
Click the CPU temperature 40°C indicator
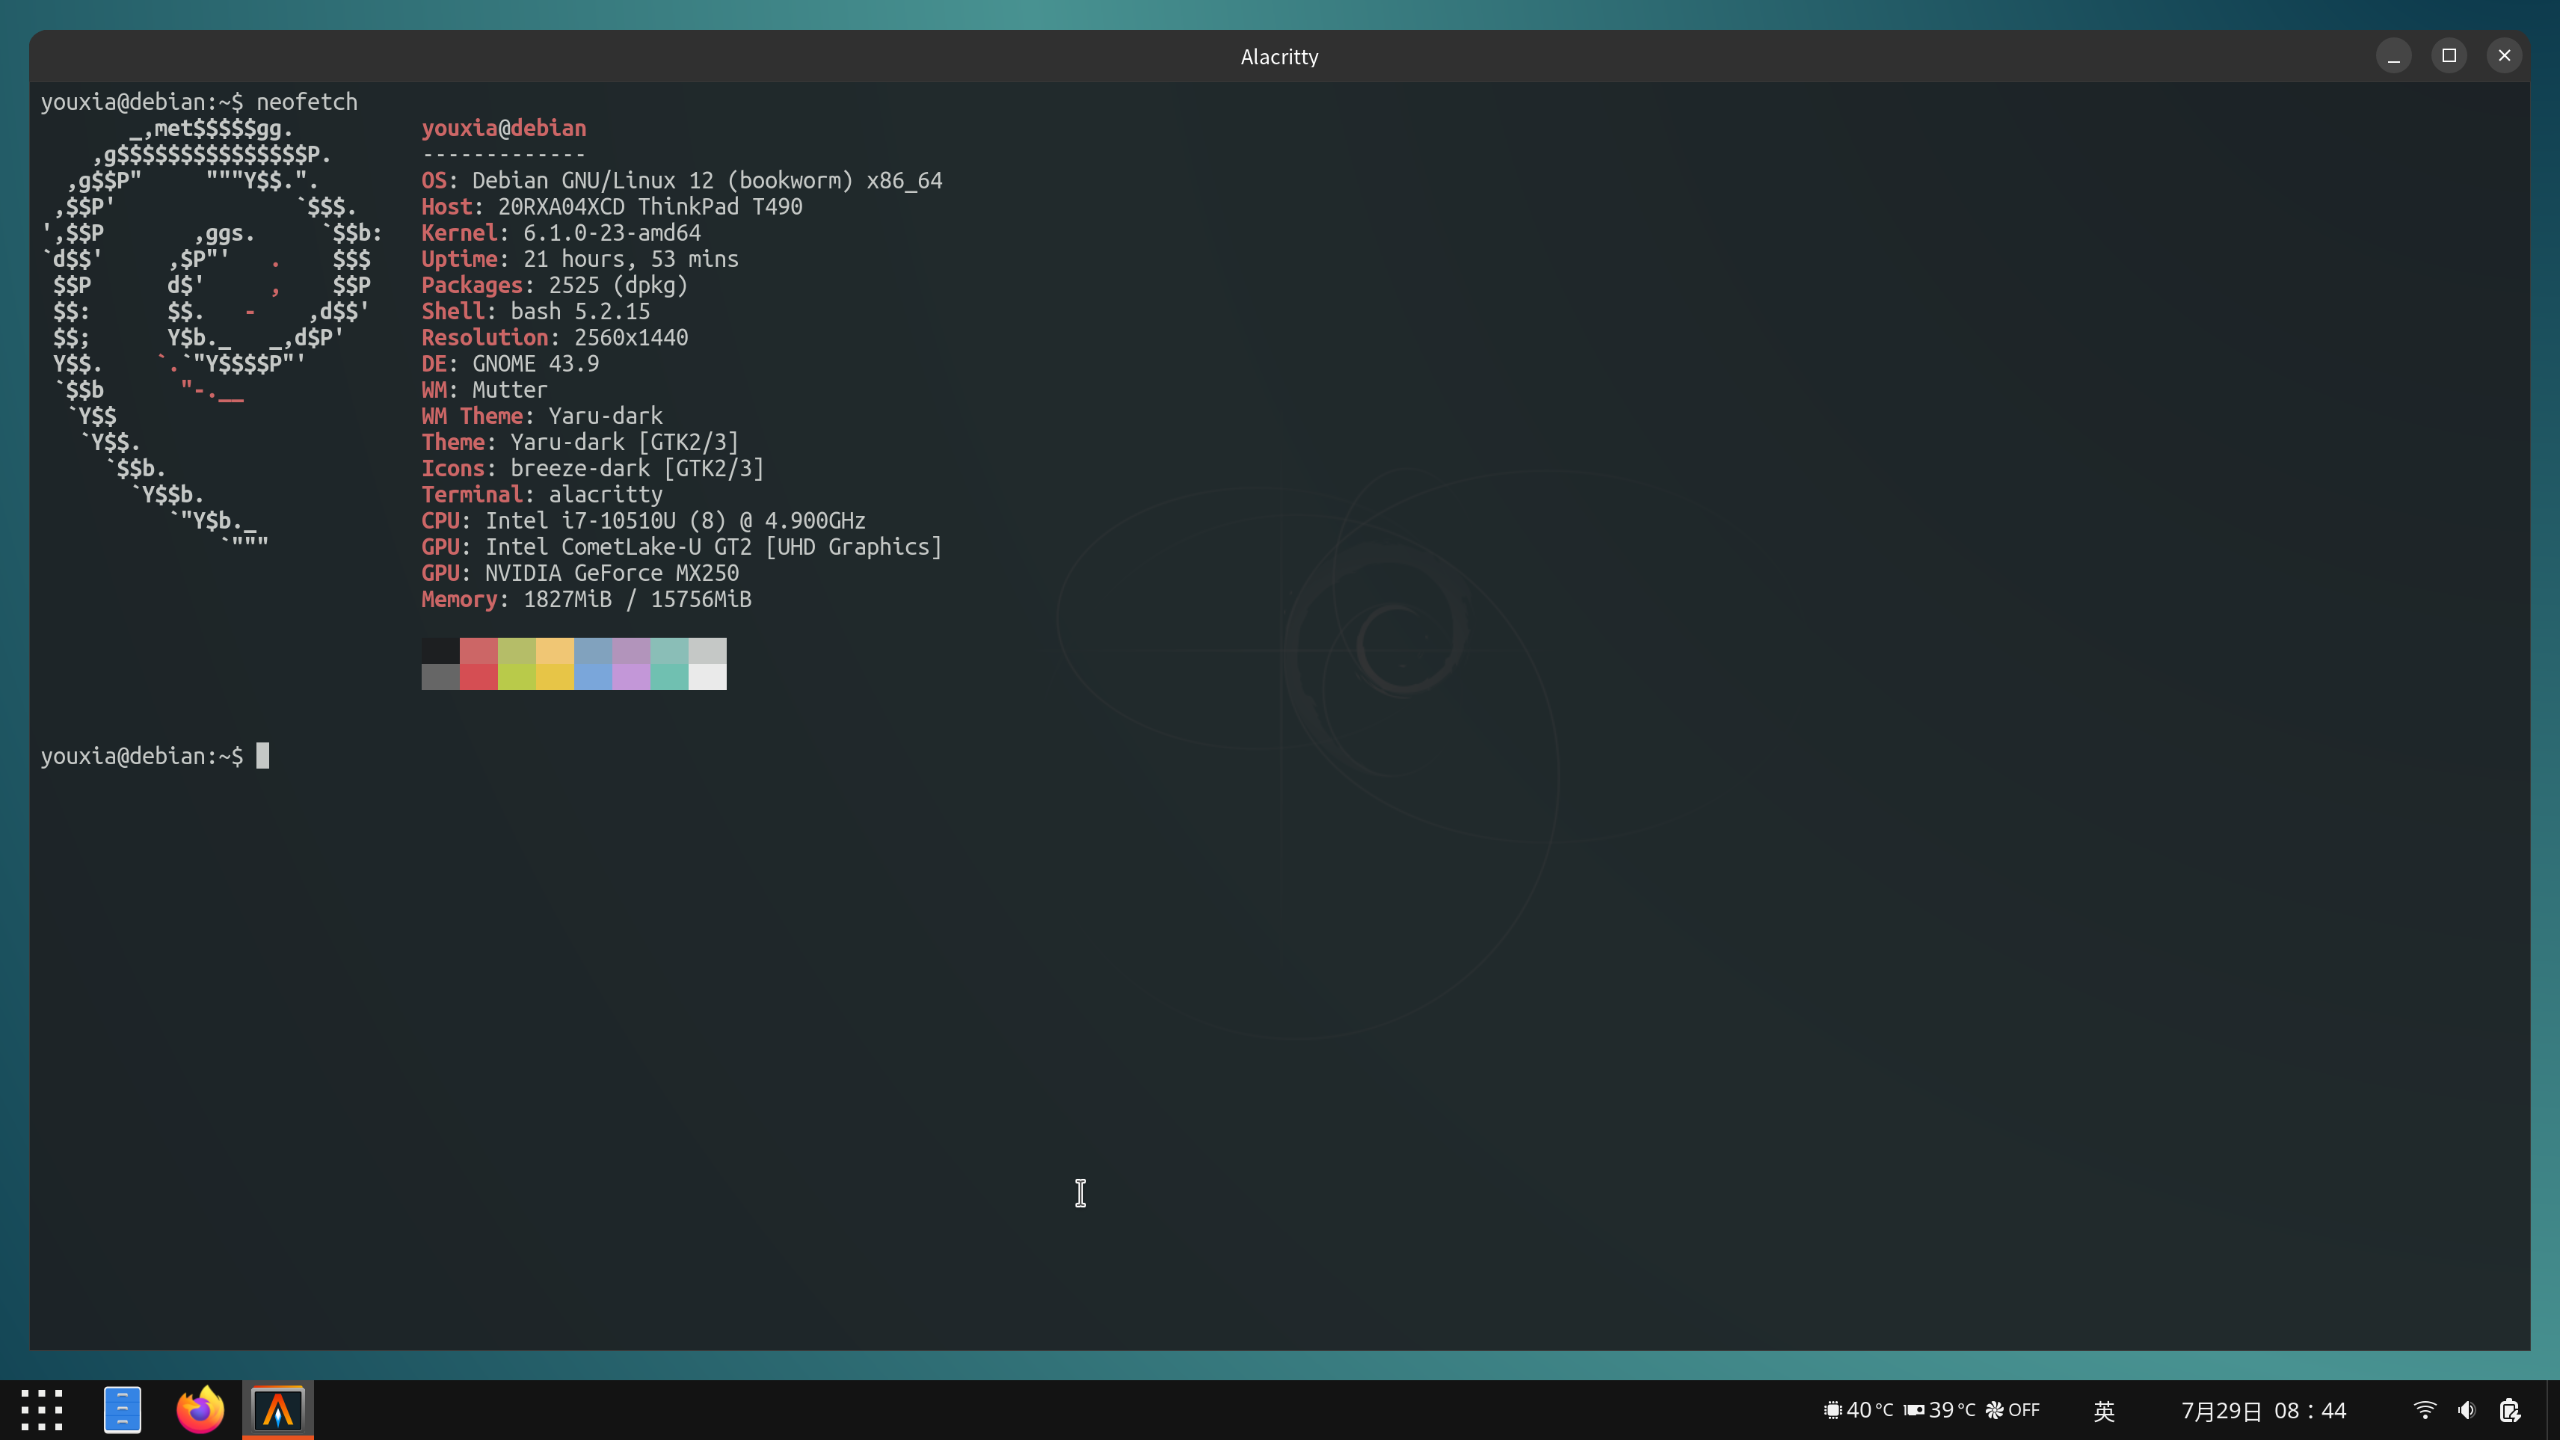click(x=1858, y=1410)
